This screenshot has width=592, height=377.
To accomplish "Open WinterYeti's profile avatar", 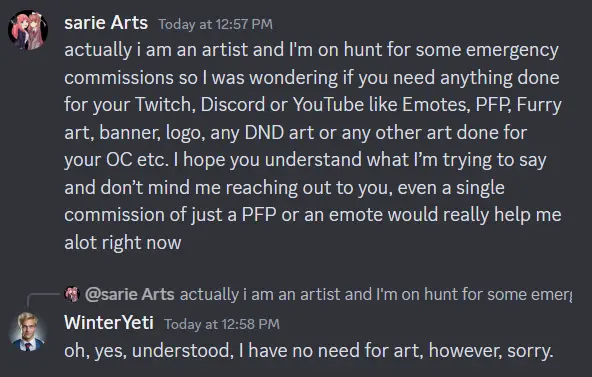I will [x=28, y=332].
